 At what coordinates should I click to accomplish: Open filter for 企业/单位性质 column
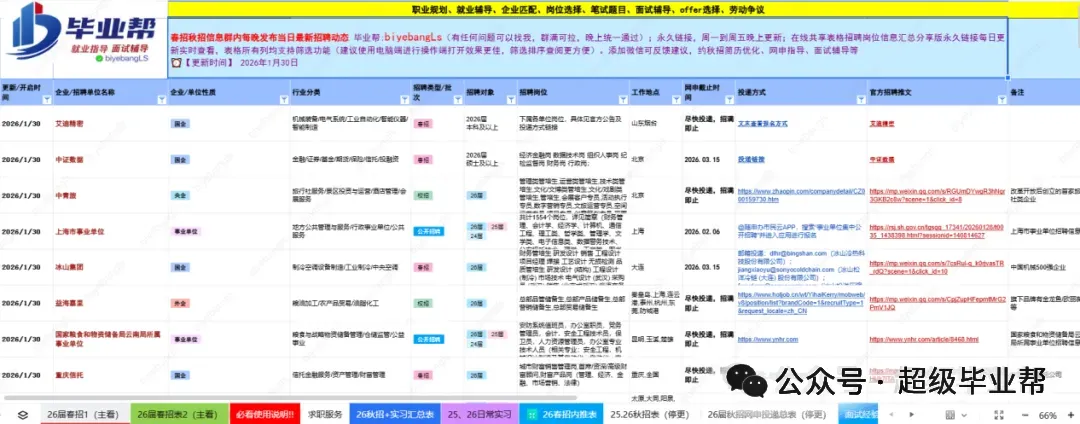pyautogui.click(x=283, y=100)
